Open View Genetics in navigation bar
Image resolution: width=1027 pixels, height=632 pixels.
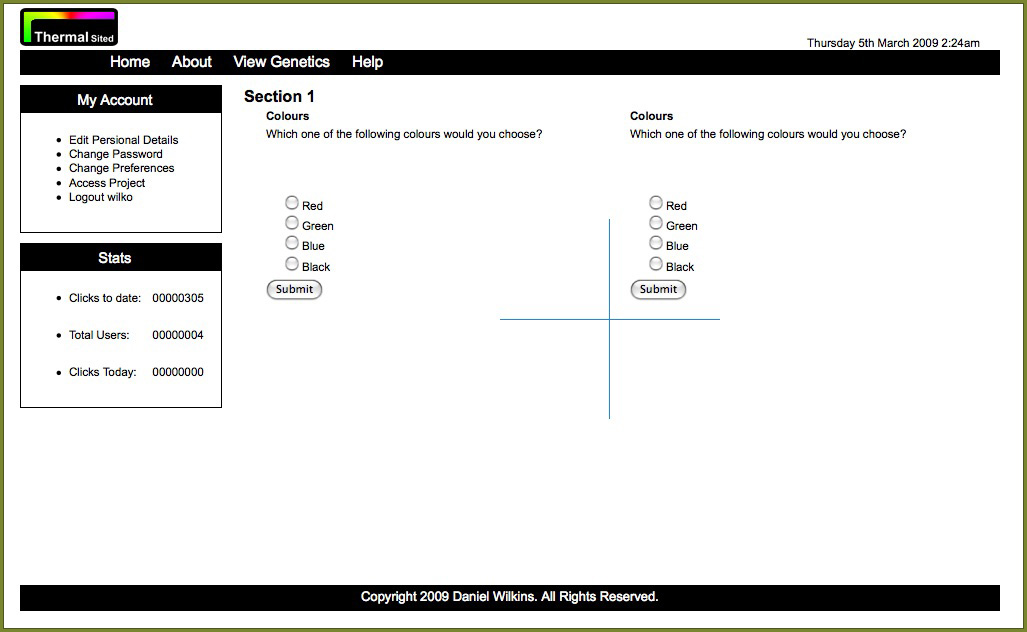[281, 62]
